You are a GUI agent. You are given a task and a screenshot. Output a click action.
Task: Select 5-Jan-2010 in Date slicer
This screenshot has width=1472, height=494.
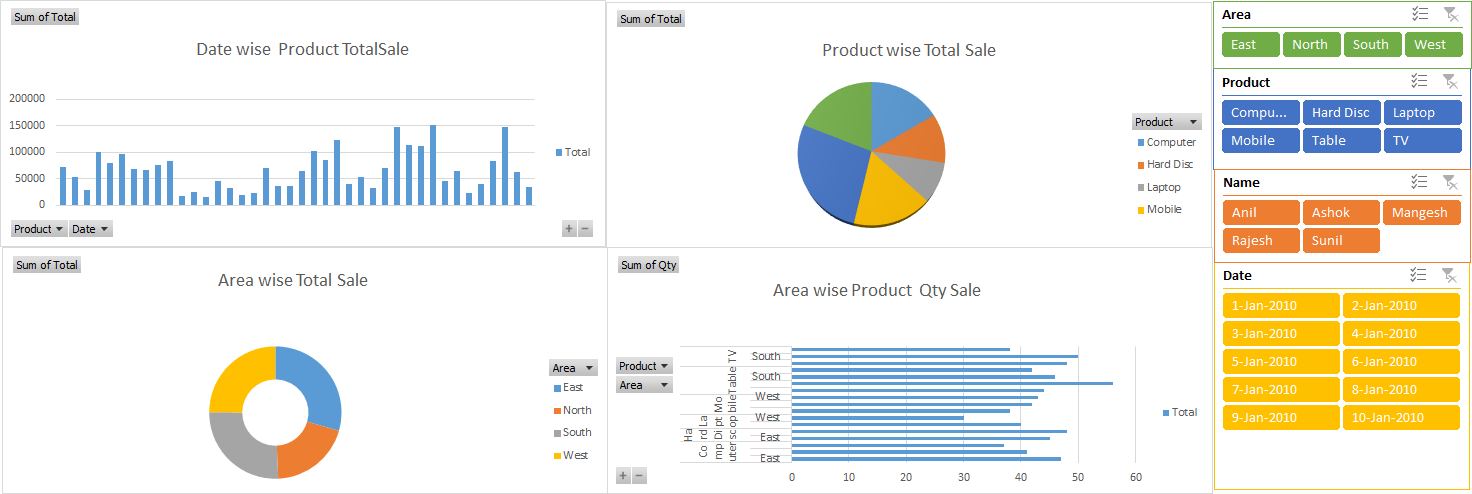point(1280,361)
